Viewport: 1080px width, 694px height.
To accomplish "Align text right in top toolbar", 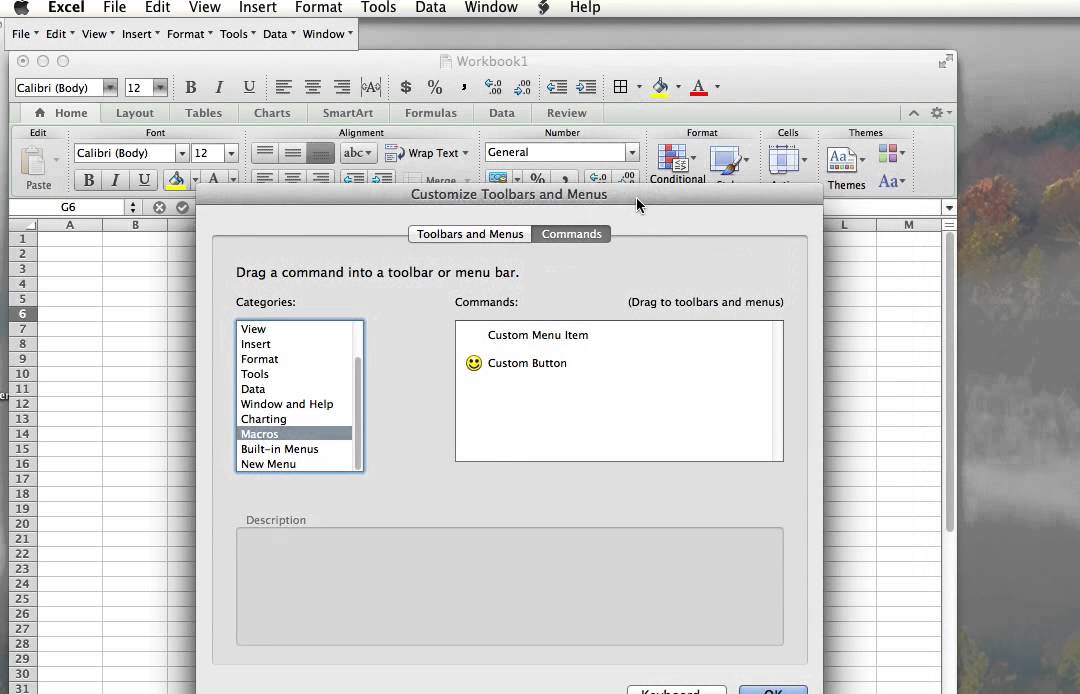I will pyautogui.click(x=341, y=87).
